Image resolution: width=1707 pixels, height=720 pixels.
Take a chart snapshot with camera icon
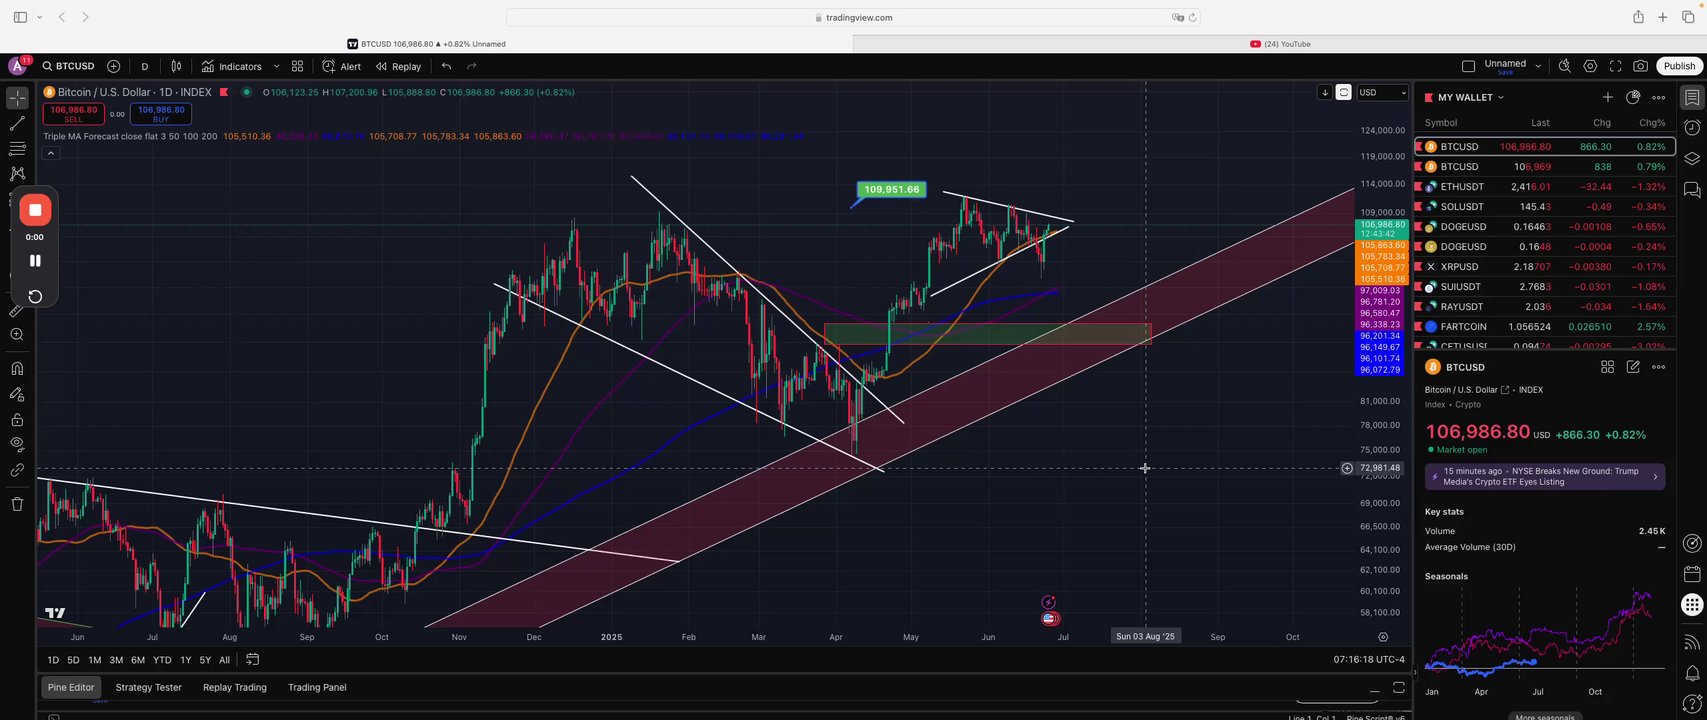1640,66
